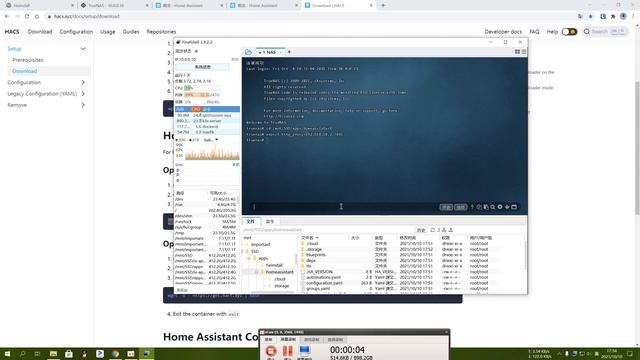
Task: Pause the screen recording
Action: pyautogui.click(x=288, y=351)
